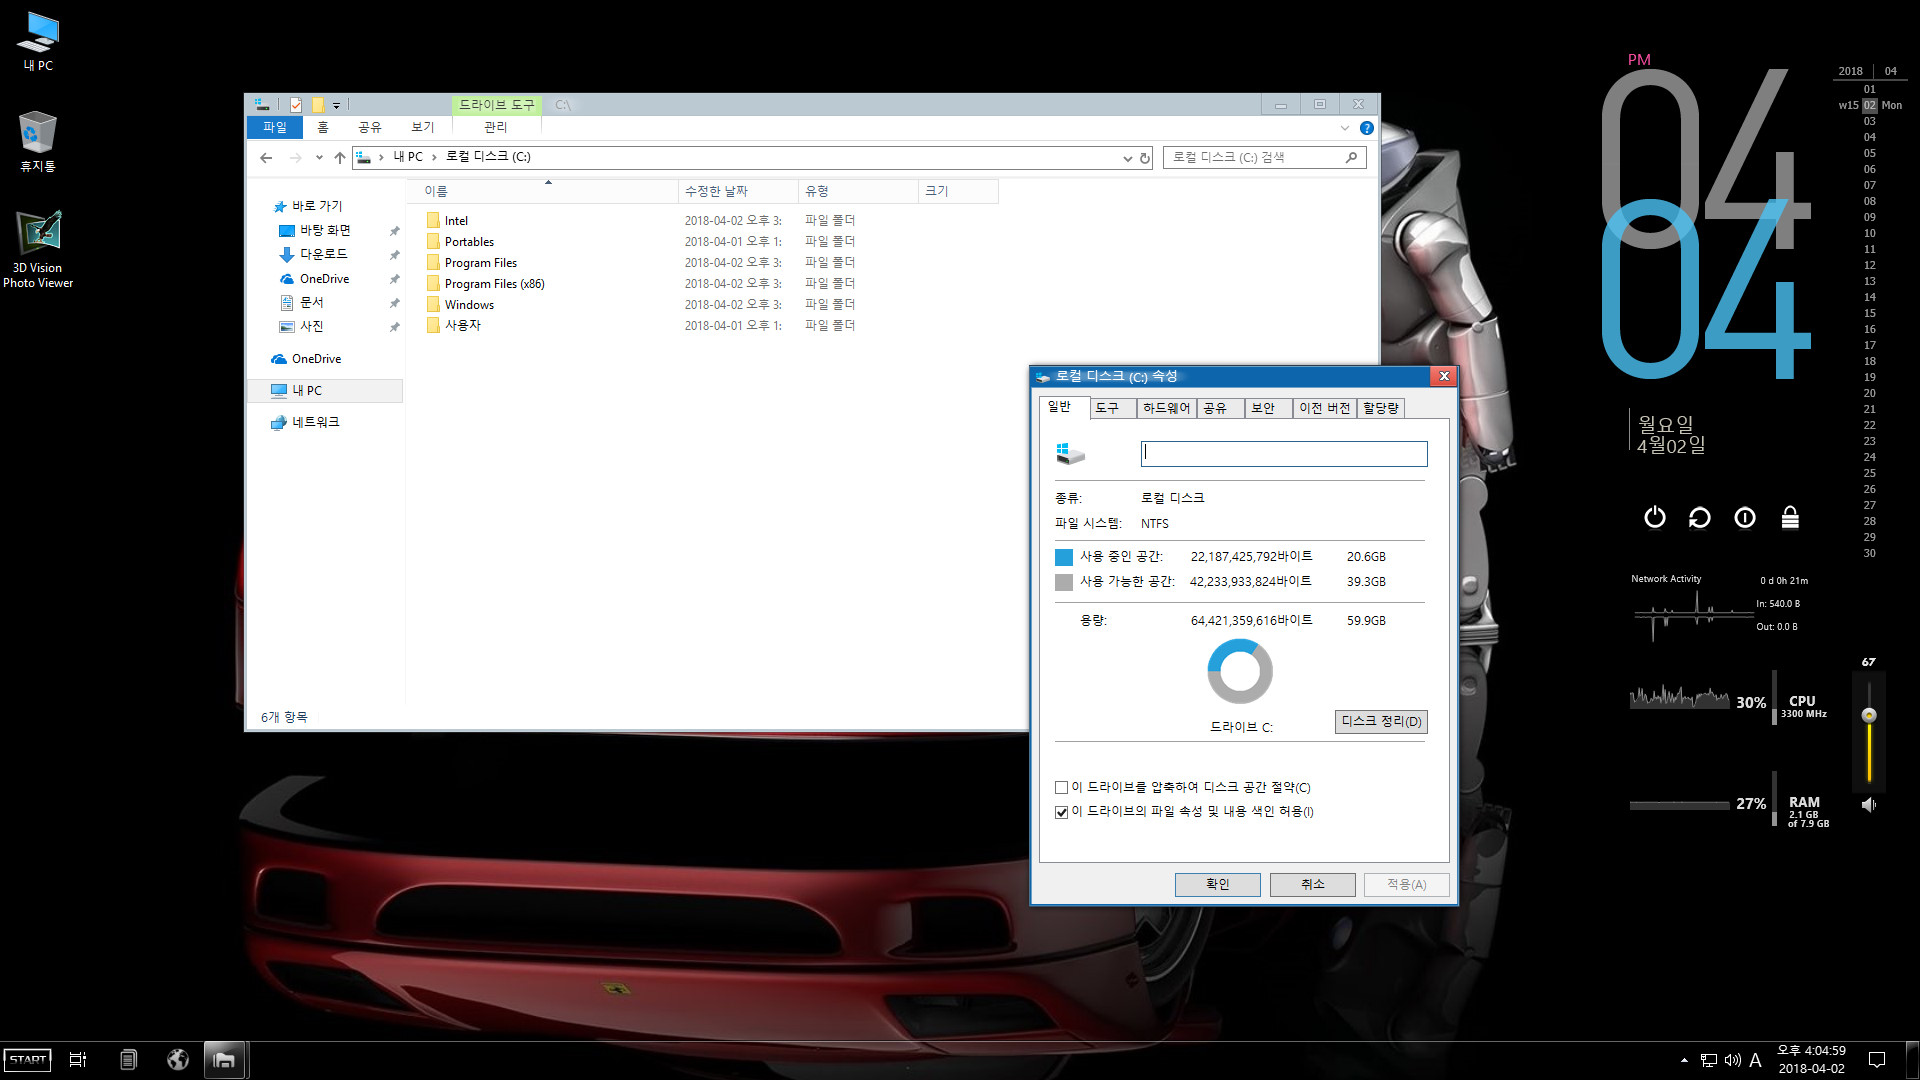Refresh the Explorer address bar
The width and height of the screenshot is (1920, 1080).
[x=1145, y=158]
